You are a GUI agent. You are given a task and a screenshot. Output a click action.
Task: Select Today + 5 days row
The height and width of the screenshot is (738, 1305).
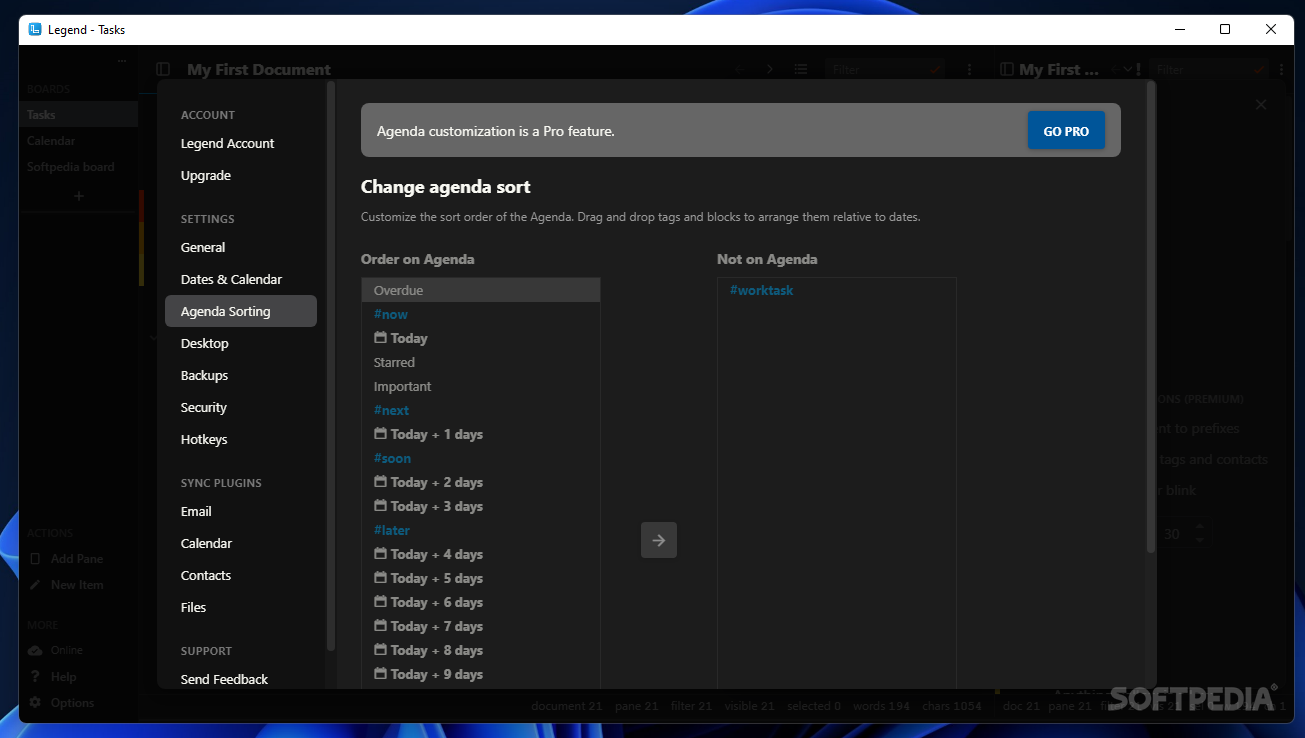click(x=481, y=578)
